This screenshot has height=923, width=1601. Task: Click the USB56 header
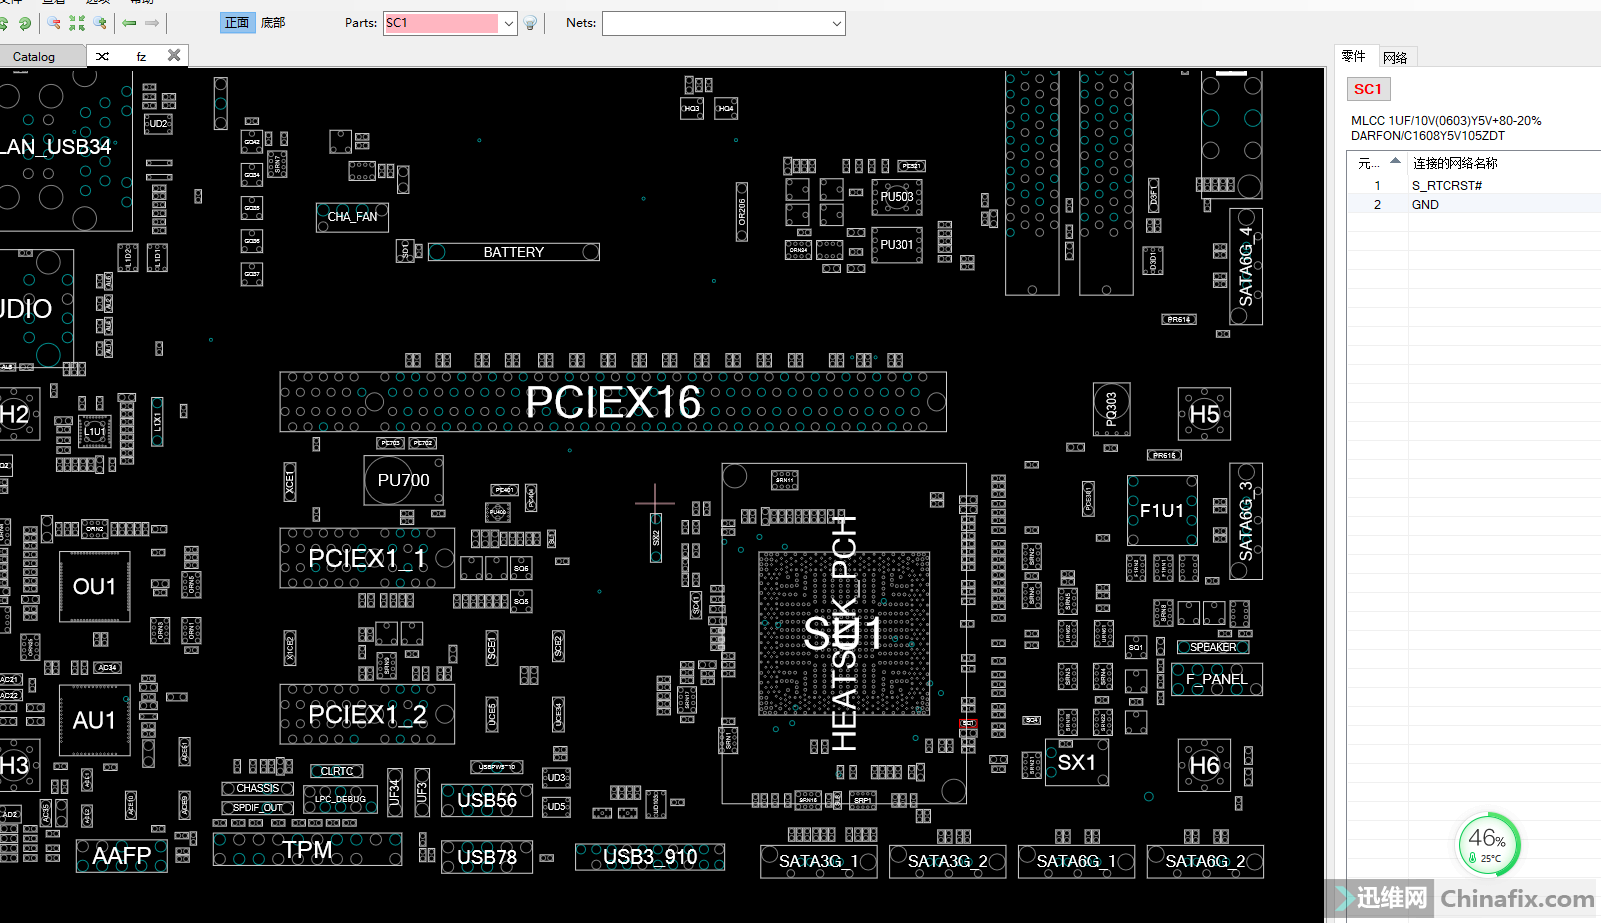tap(487, 800)
